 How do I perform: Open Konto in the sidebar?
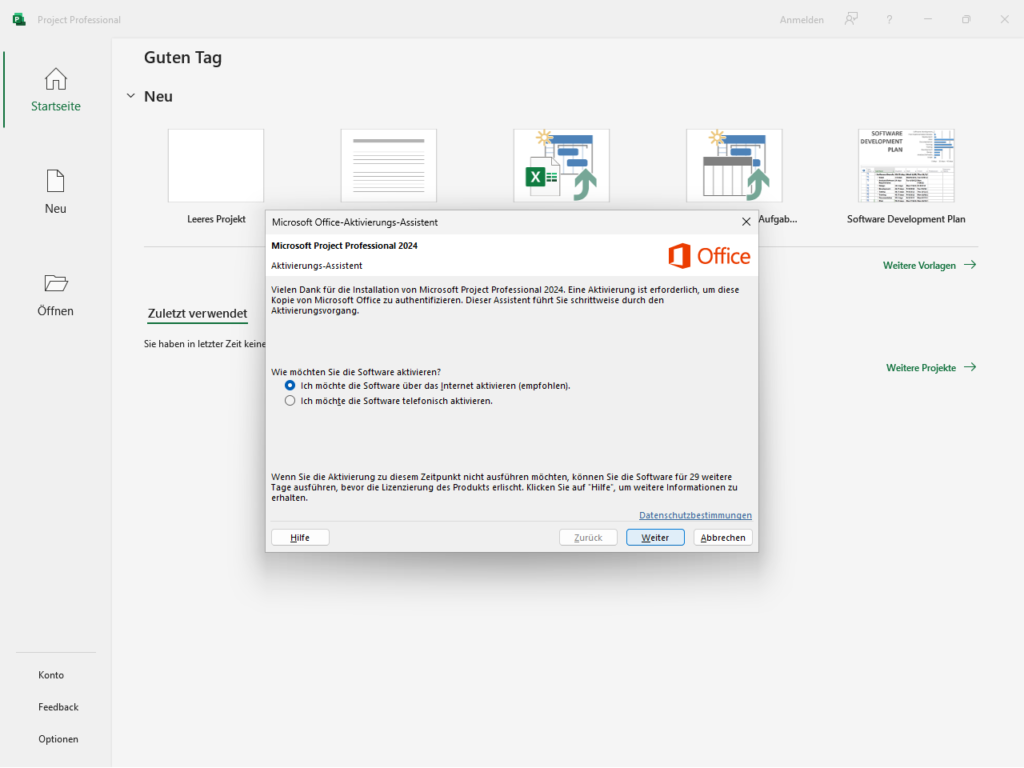(x=51, y=675)
